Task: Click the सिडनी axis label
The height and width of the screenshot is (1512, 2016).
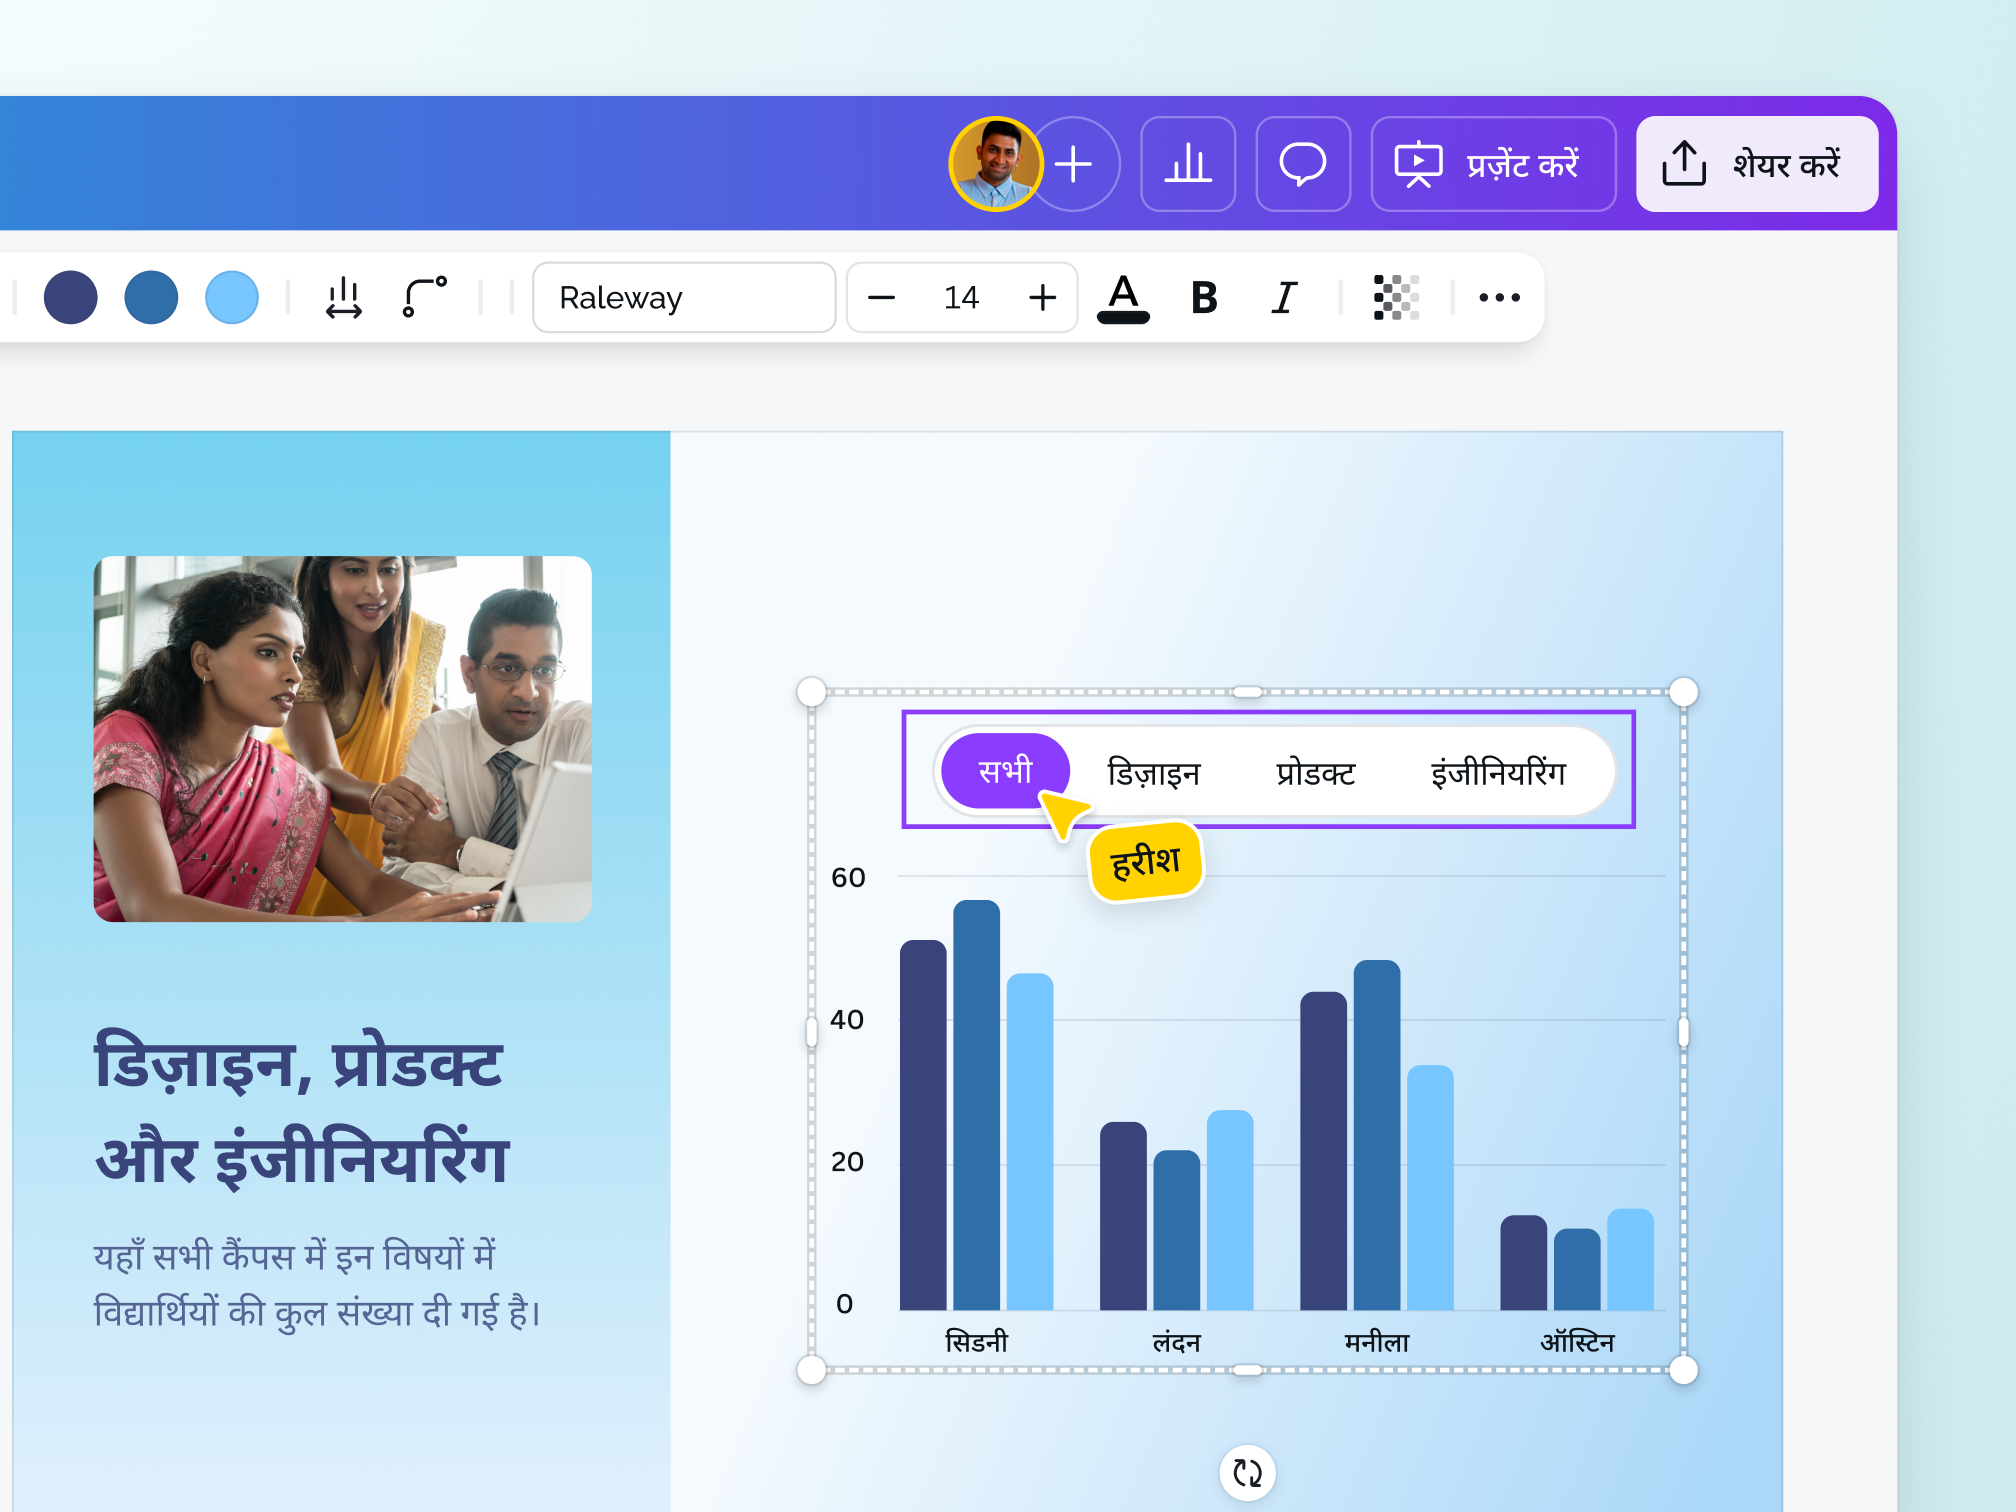Action: (977, 1341)
